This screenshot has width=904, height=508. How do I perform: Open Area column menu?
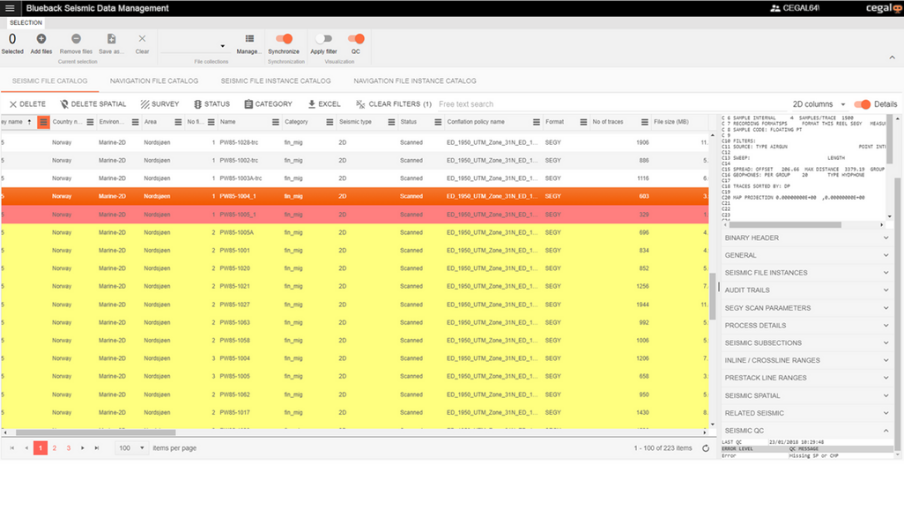coord(178,122)
